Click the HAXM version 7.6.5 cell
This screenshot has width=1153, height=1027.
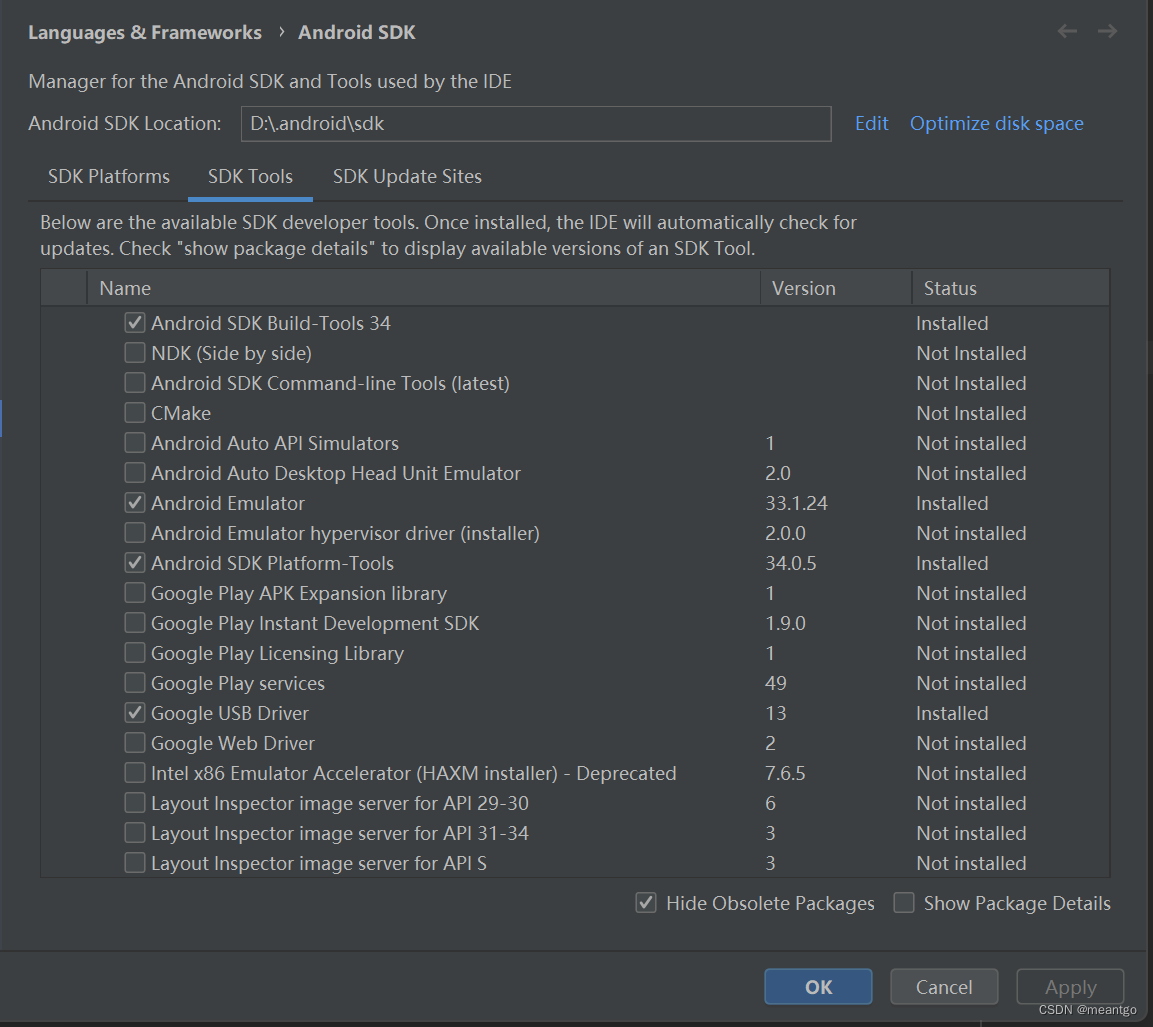[x=785, y=773]
